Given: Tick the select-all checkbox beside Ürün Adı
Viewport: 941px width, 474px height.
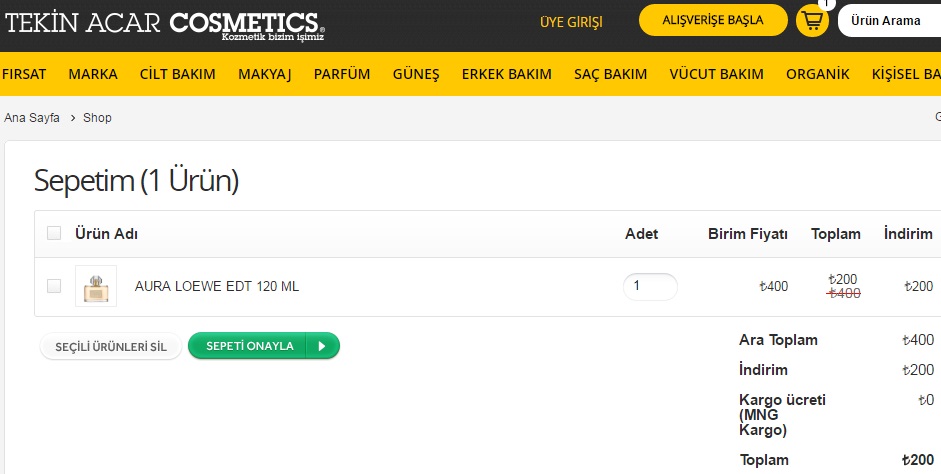Looking at the screenshot, I should pyautogui.click(x=54, y=233).
